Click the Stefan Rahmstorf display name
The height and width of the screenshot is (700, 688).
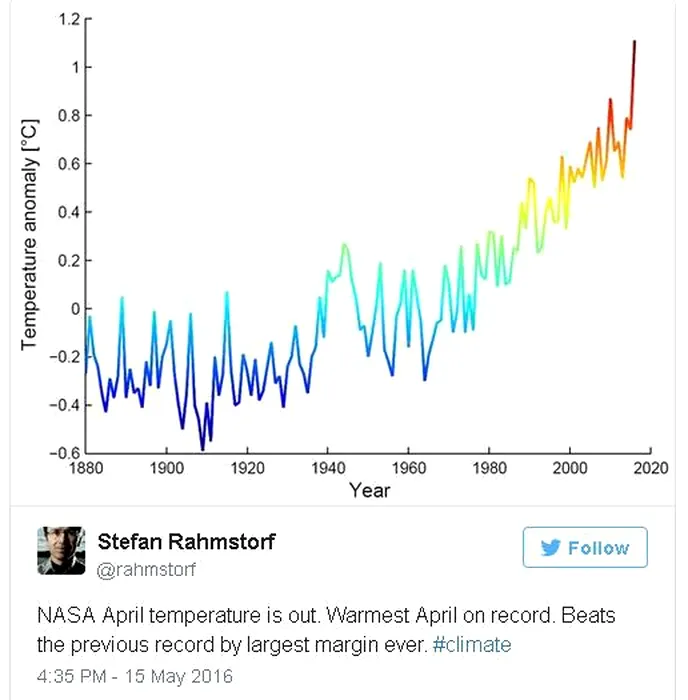(186, 542)
